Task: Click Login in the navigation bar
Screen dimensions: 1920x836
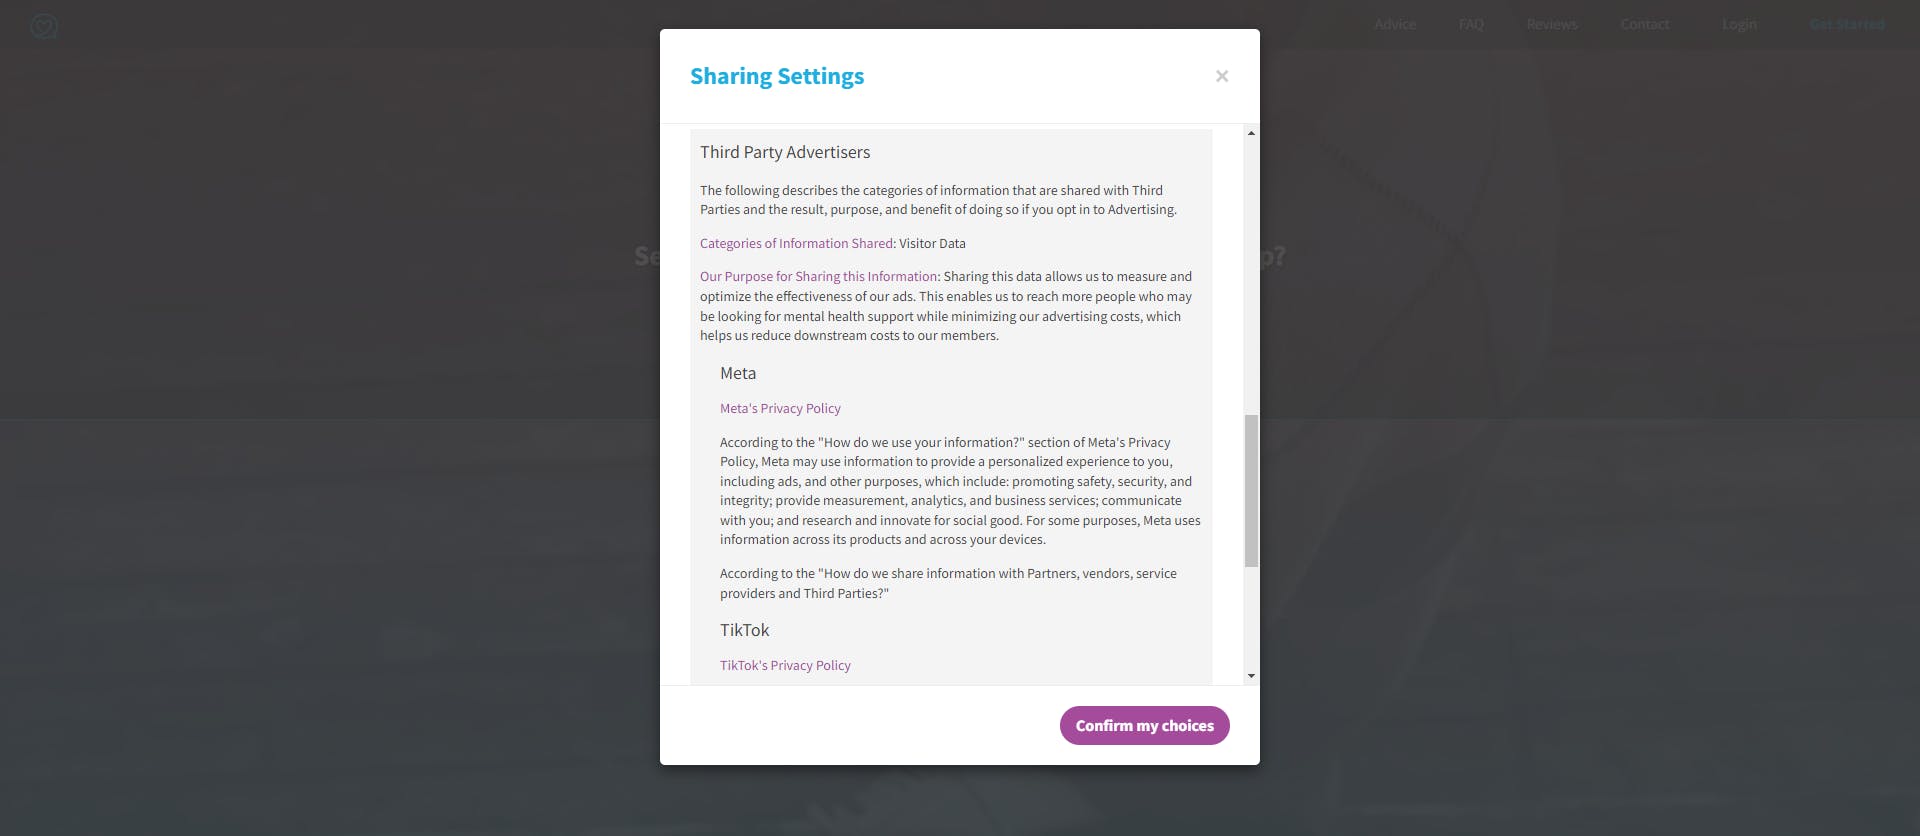Action: (x=1739, y=24)
